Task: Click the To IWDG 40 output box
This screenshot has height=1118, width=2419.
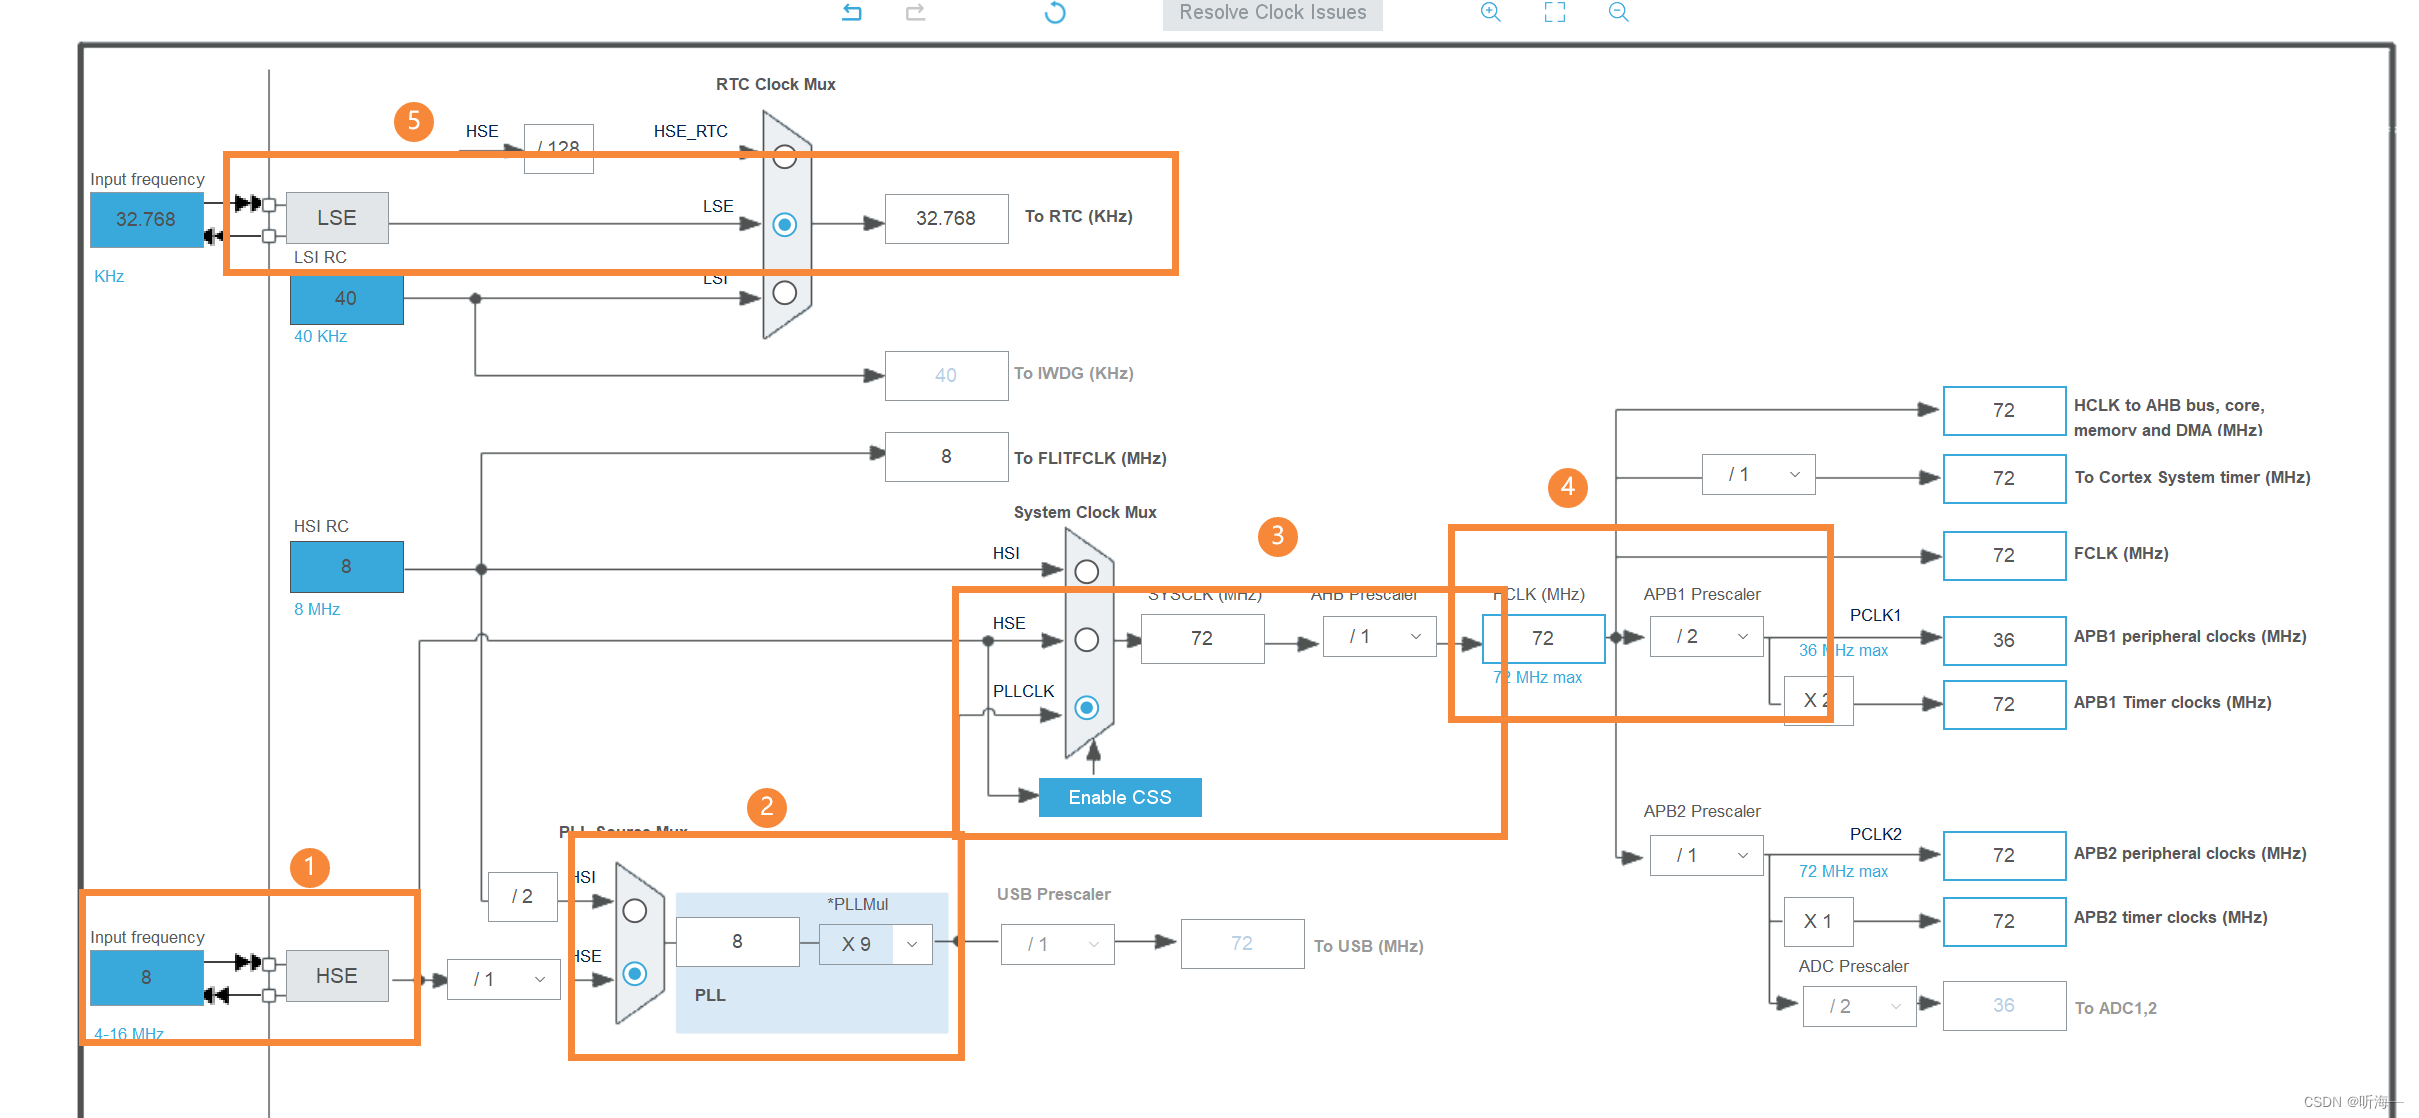Action: click(946, 375)
